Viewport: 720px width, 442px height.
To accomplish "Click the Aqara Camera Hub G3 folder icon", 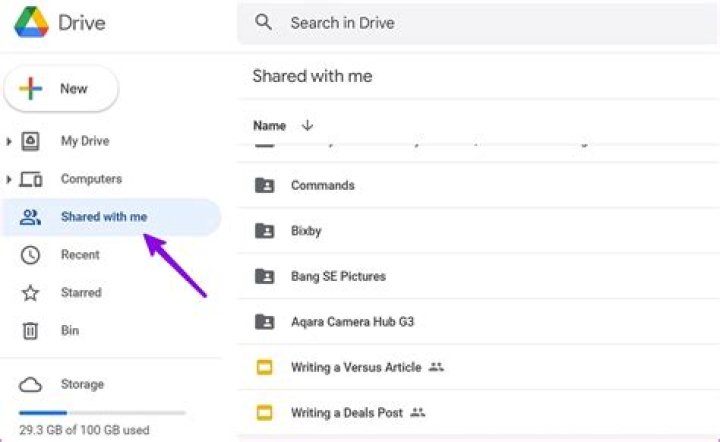I will (x=264, y=321).
